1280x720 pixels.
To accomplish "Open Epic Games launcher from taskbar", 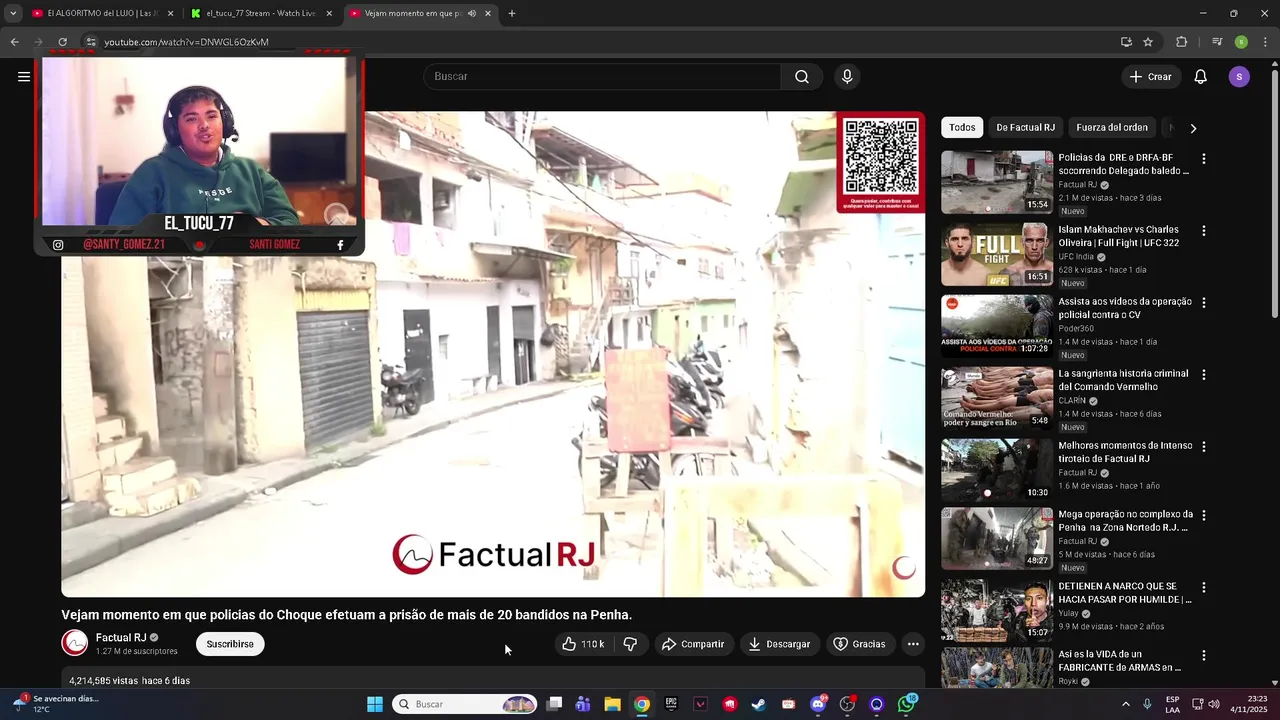I will [x=671, y=704].
